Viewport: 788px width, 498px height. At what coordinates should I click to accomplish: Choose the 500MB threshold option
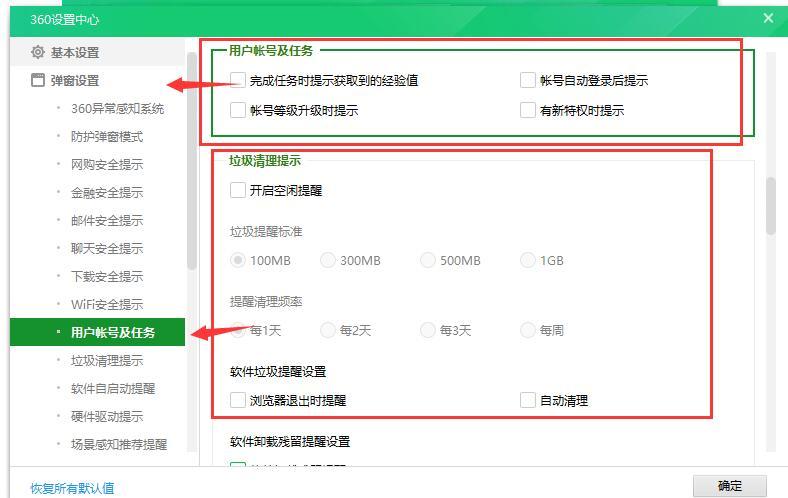click(x=428, y=260)
